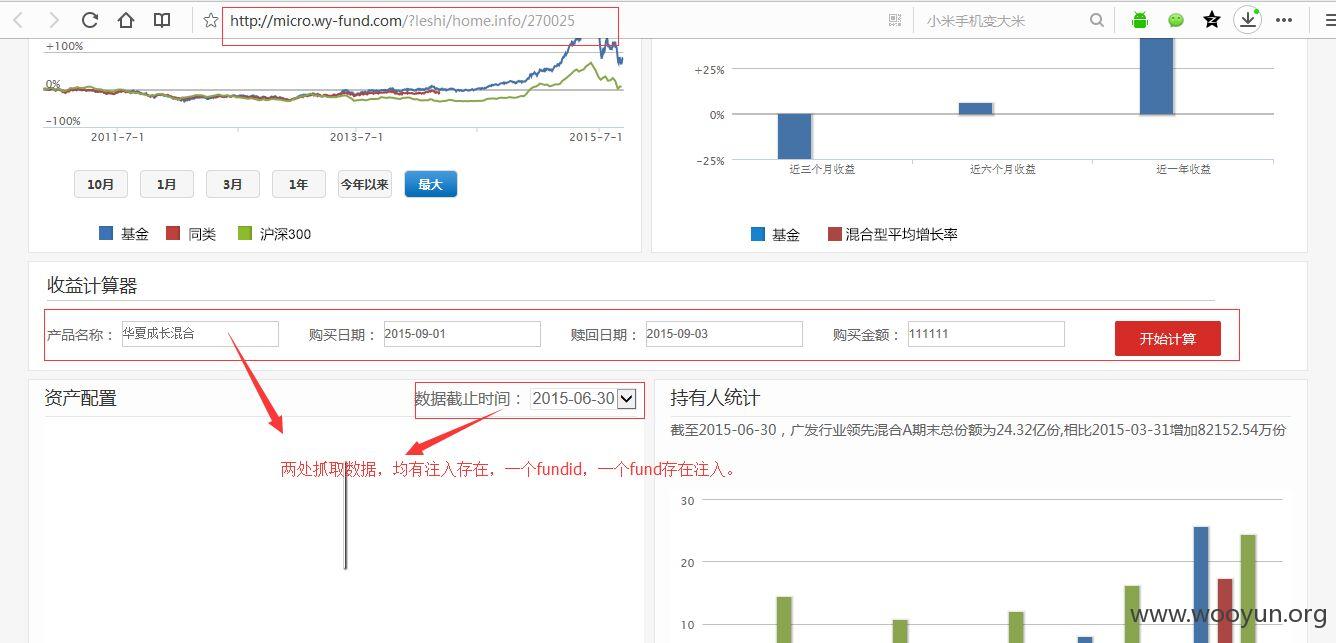This screenshot has height=643, width=1336.
Task: Open the browser home page
Action: coord(126,20)
